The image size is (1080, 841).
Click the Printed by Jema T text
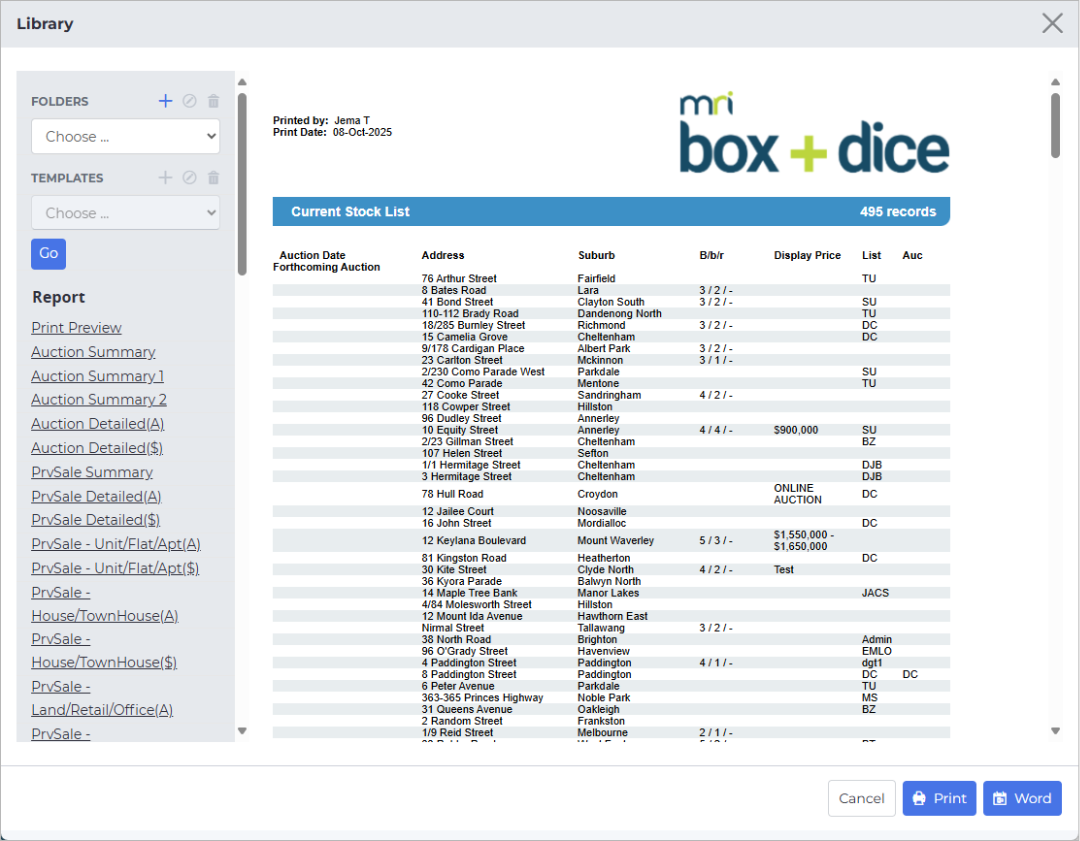[321, 121]
